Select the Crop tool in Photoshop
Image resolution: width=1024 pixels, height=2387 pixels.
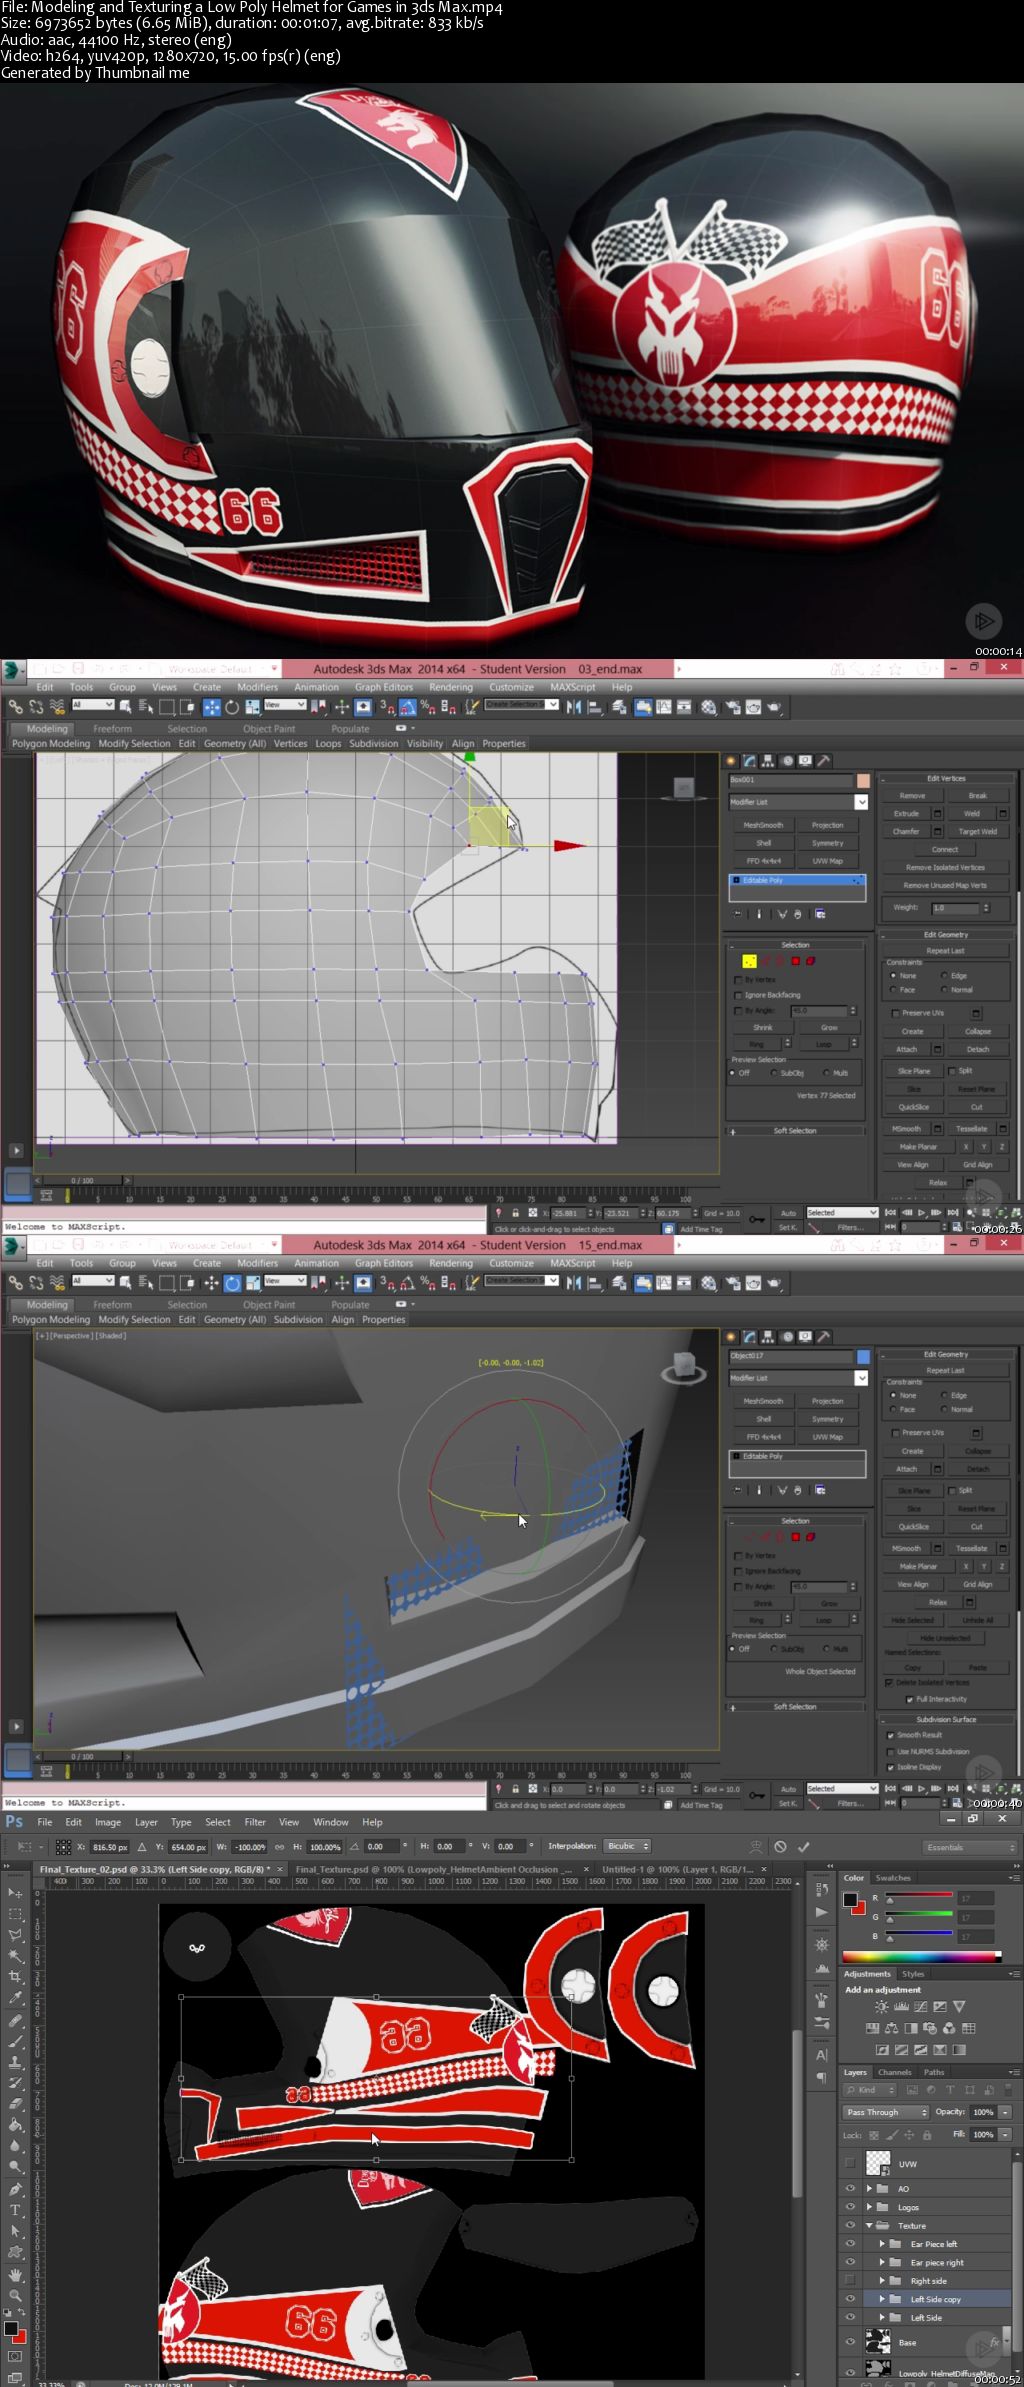click(15, 1977)
